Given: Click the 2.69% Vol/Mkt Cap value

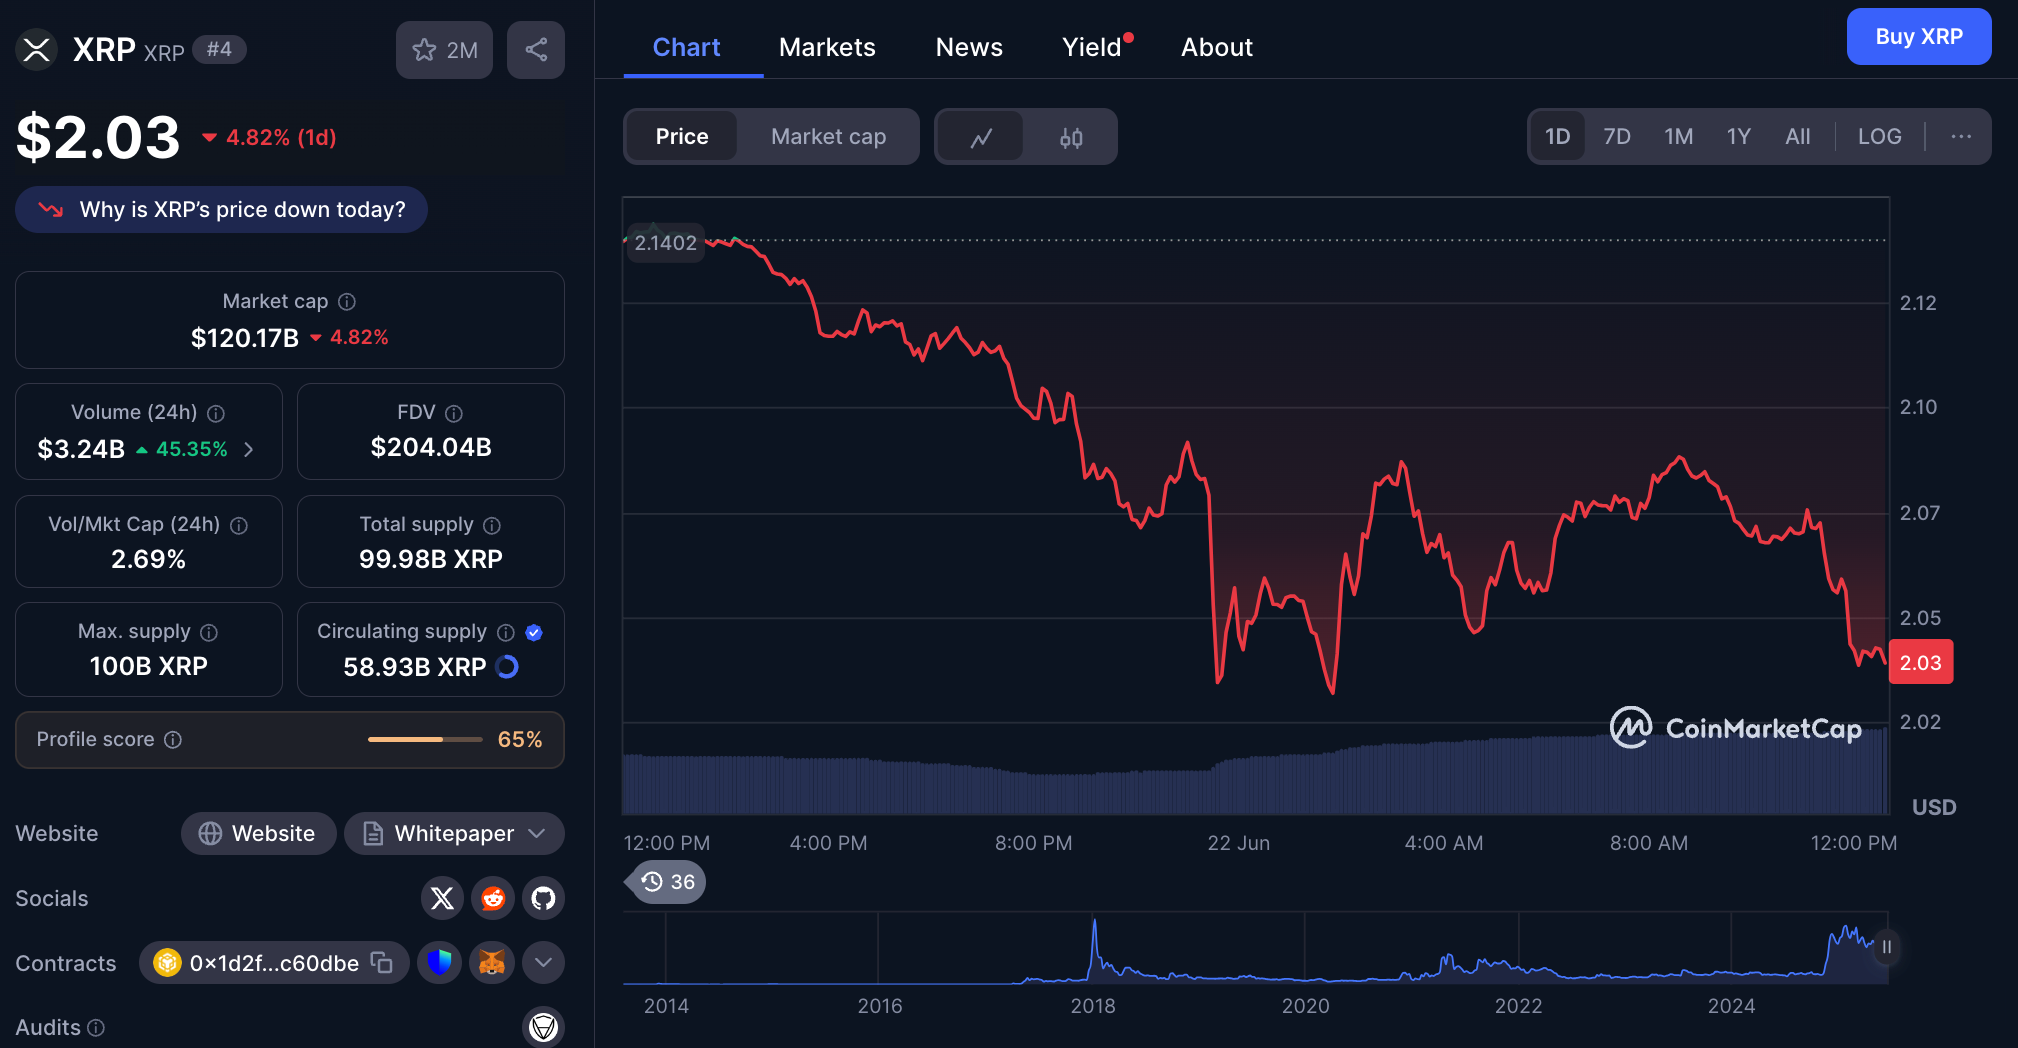Looking at the screenshot, I should coord(148,559).
